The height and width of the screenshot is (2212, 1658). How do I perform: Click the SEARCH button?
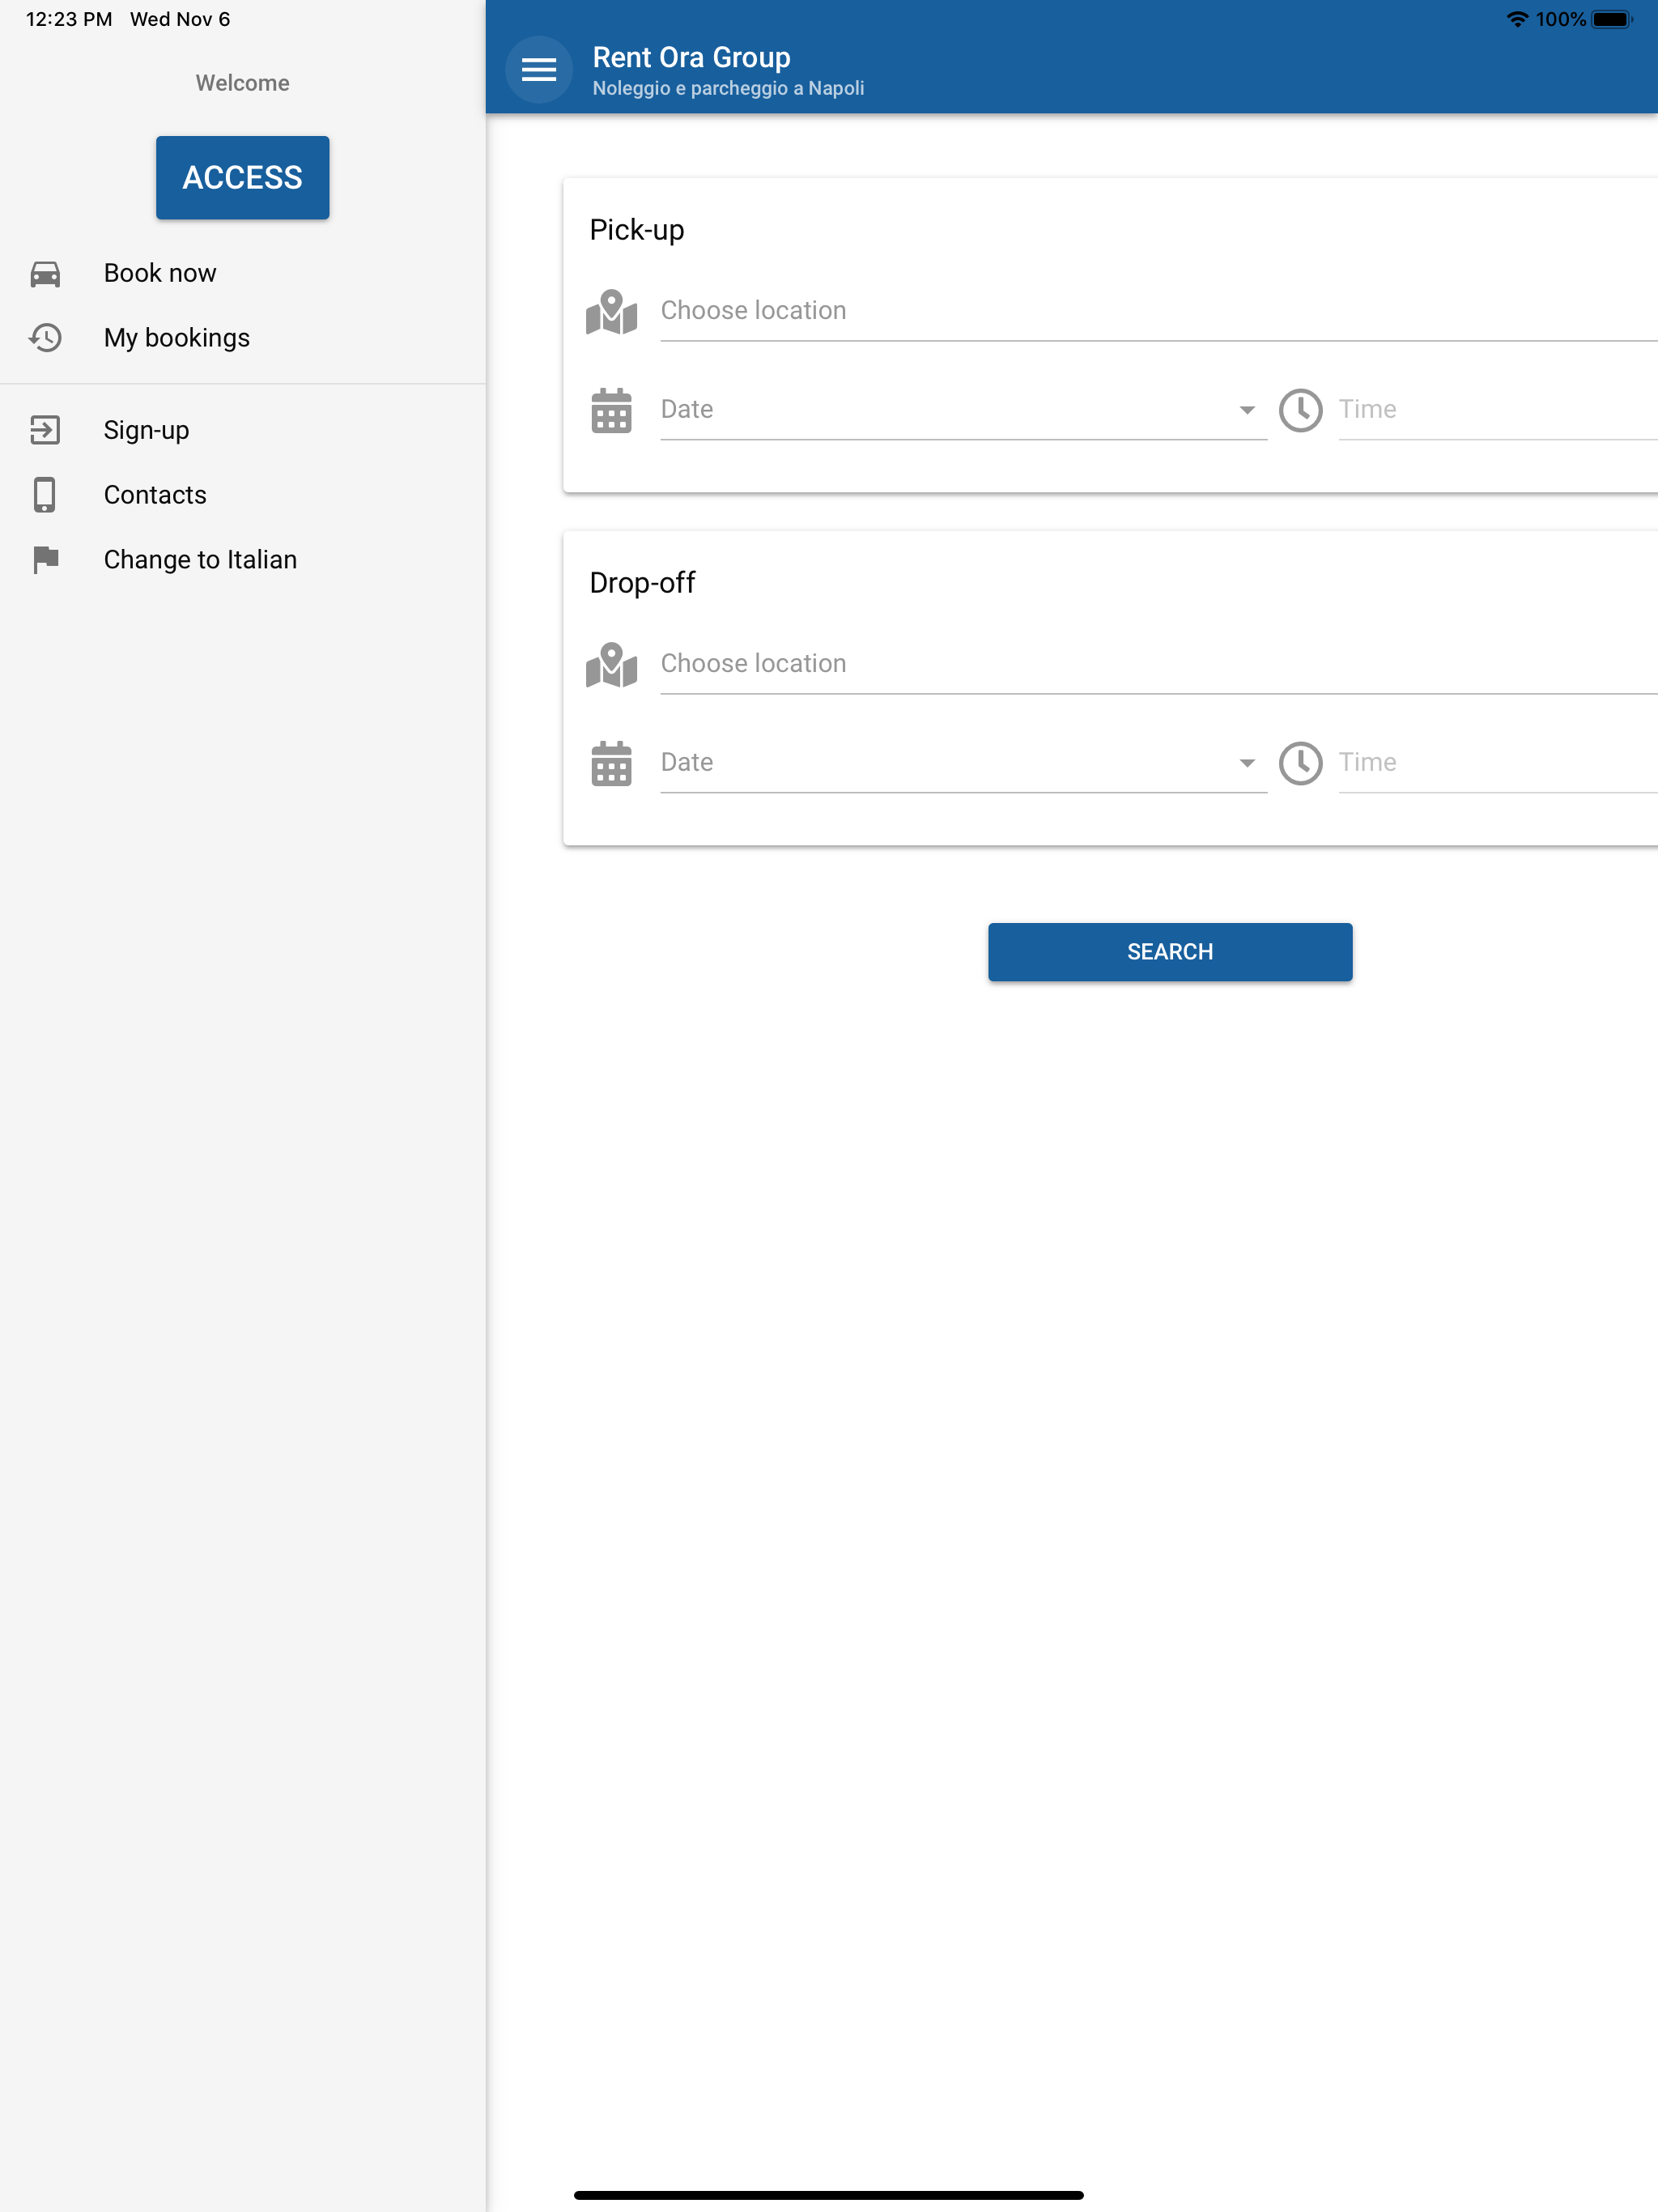click(x=1170, y=952)
